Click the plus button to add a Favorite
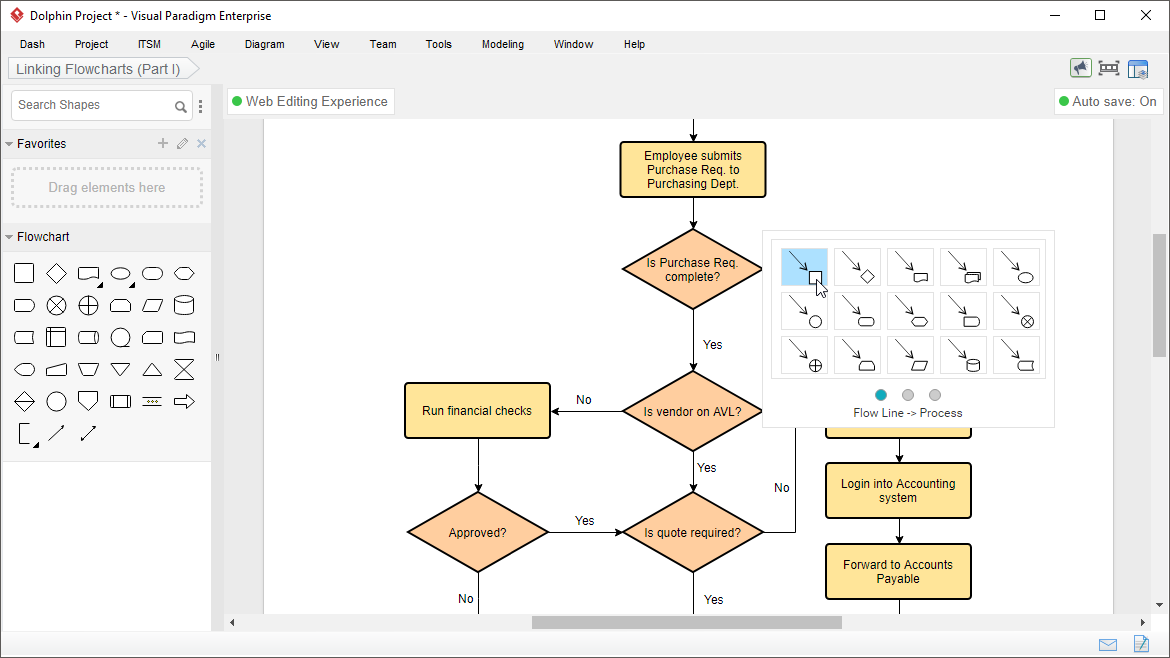Viewport: 1170px width, 658px height. tap(162, 143)
